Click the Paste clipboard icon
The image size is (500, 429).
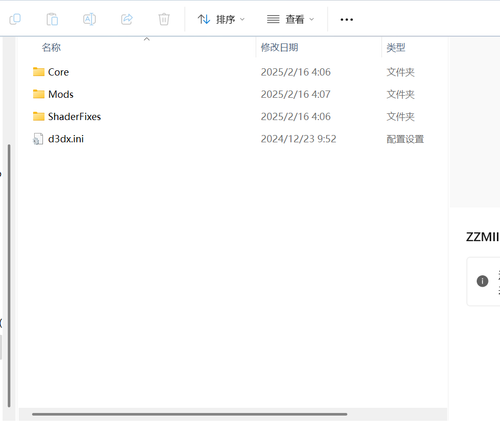52,19
